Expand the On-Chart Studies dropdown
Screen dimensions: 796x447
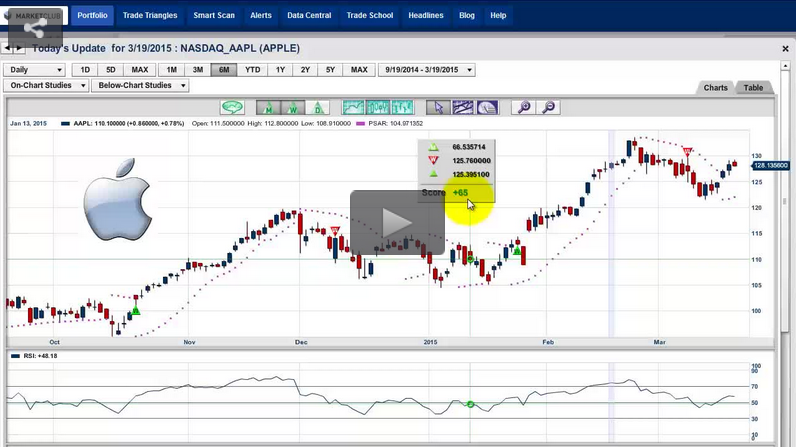pos(47,86)
